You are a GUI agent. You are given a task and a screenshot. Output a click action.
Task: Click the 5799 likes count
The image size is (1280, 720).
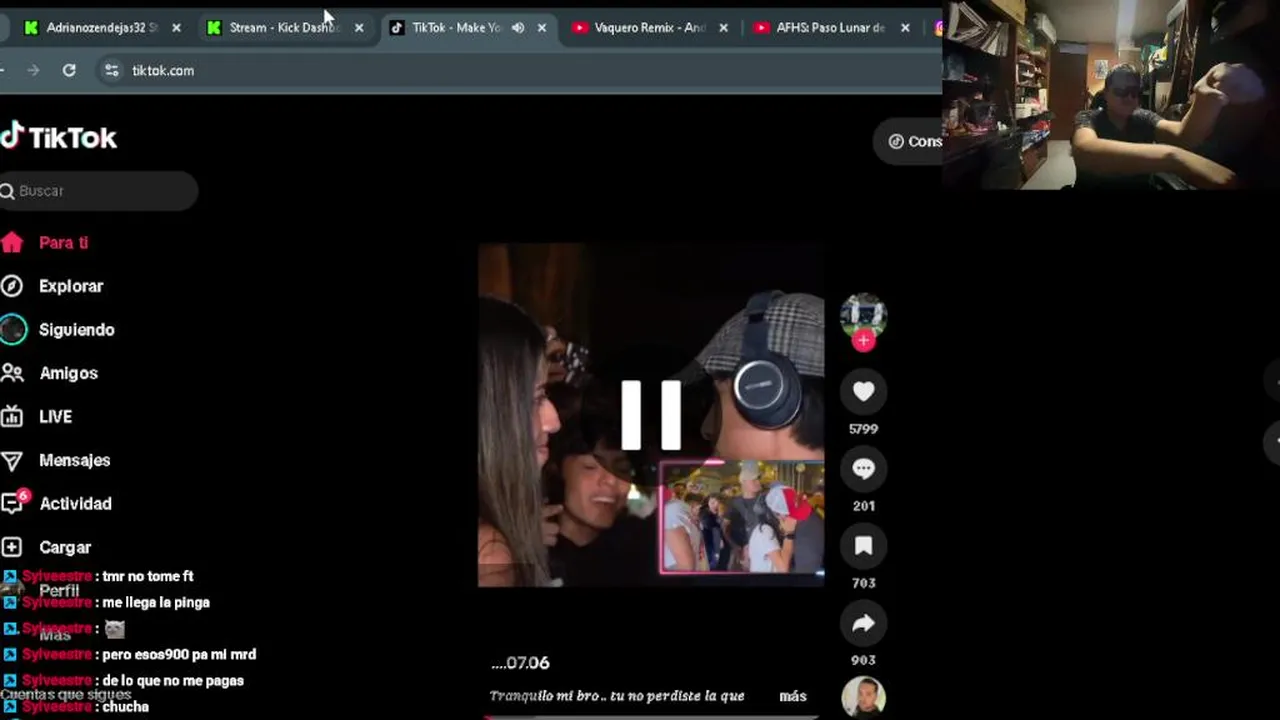[x=863, y=429]
